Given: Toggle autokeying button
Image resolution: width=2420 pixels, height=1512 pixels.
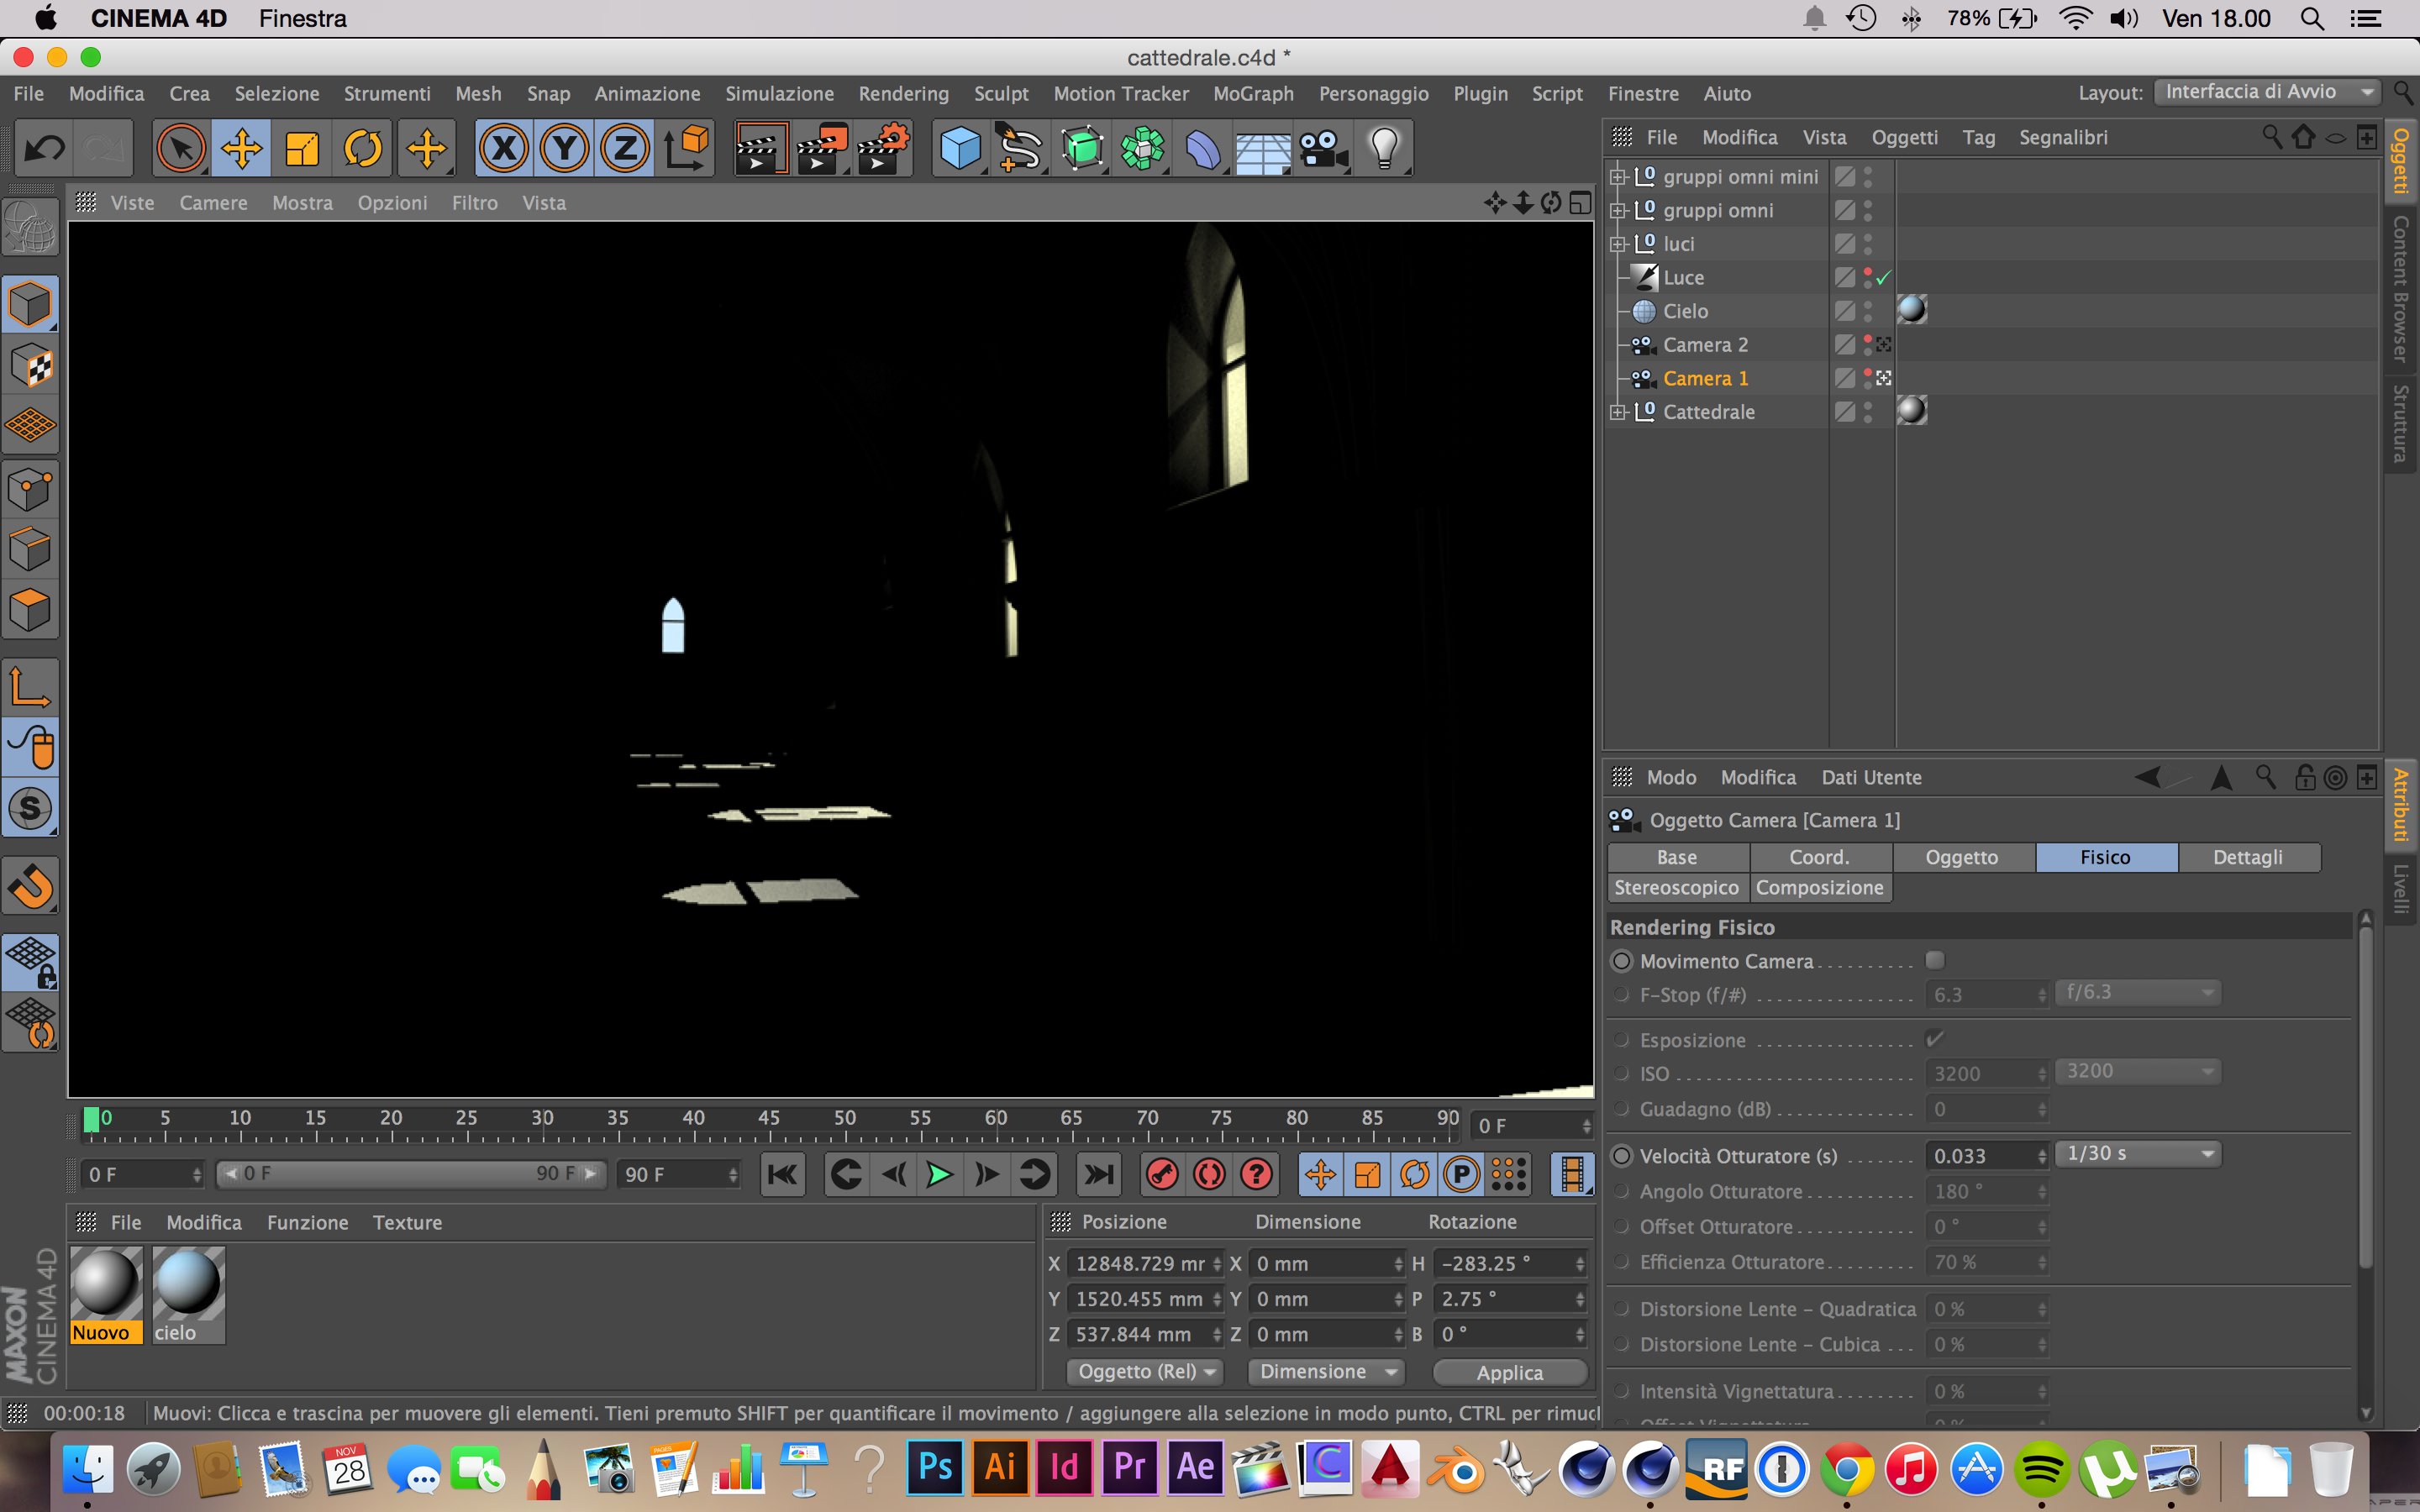Looking at the screenshot, I should point(1210,1174).
